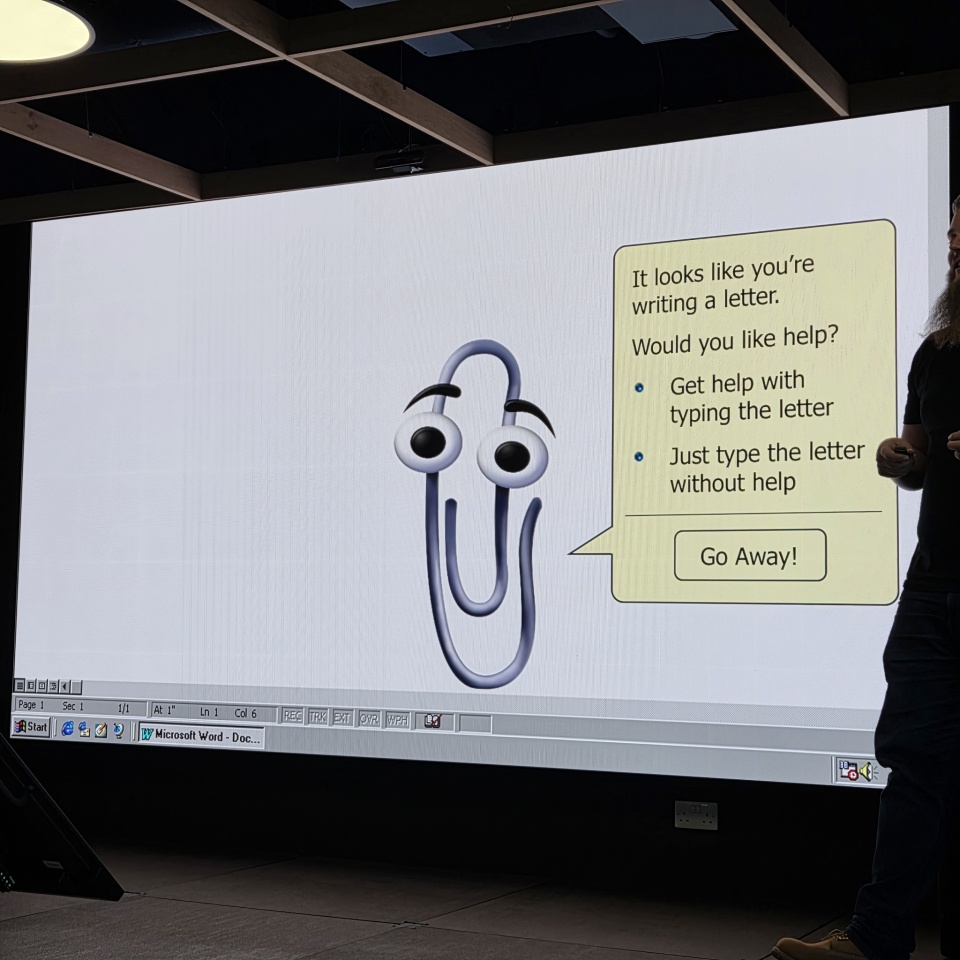Click Task Scheduler system tray icon
Viewport: 960px width, 960px height.
tap(848, 770)
